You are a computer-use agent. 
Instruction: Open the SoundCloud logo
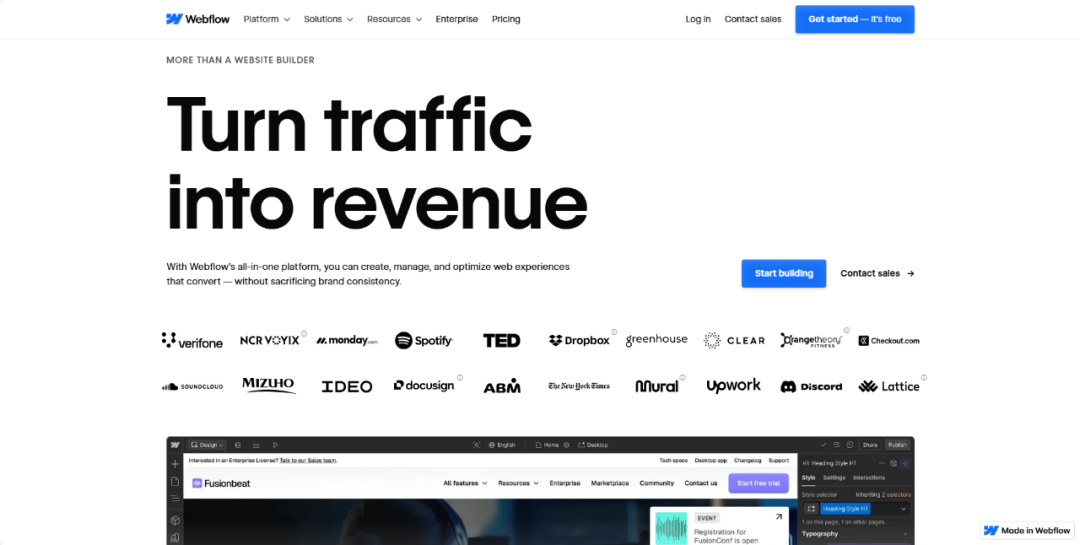pyautogui.click(x=192, y=387)
